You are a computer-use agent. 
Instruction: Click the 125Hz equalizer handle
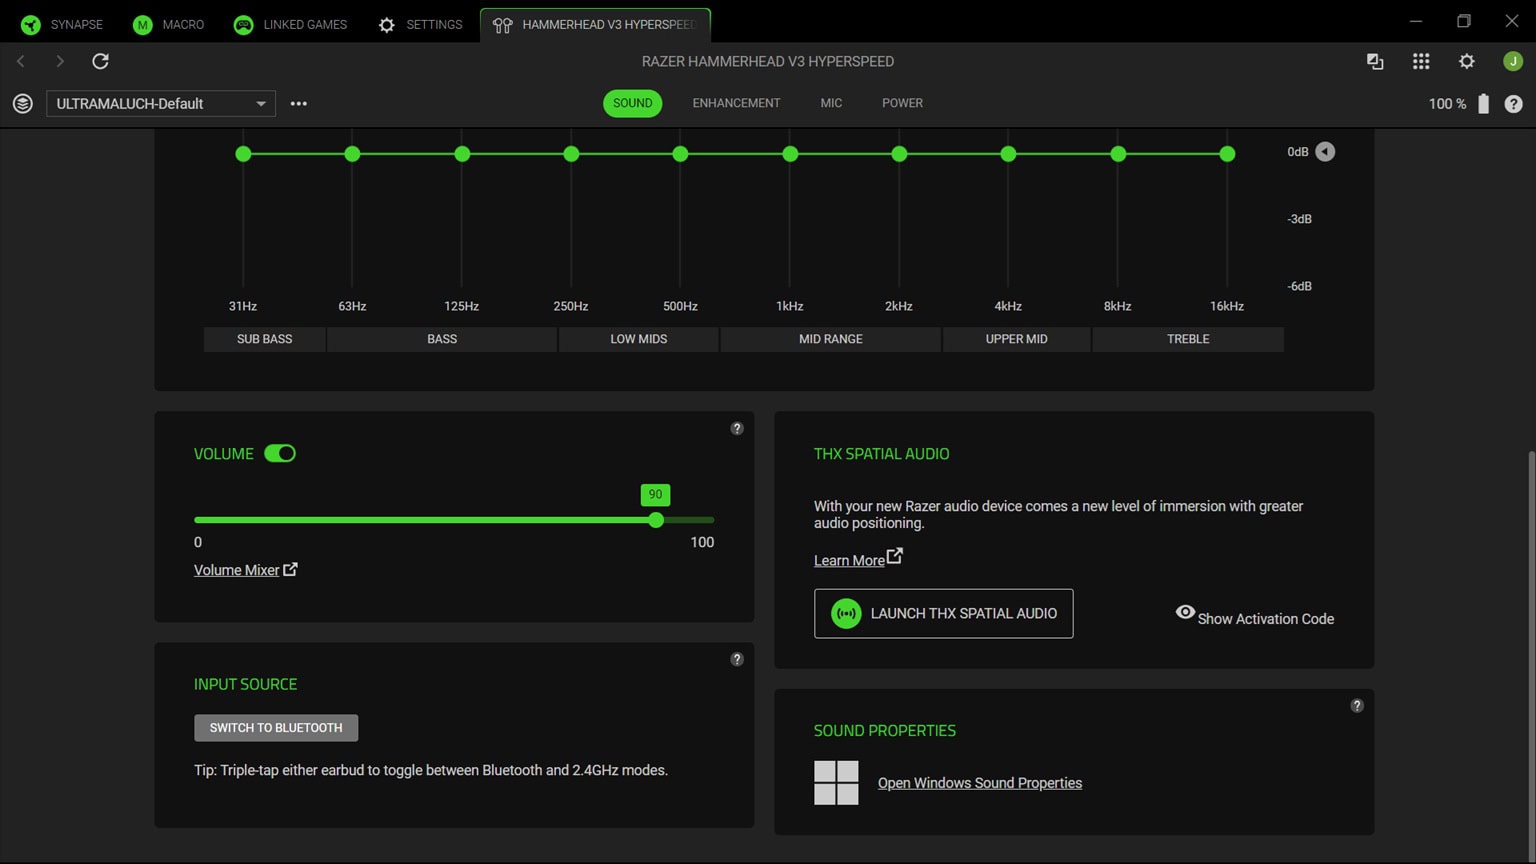point(462,154)
